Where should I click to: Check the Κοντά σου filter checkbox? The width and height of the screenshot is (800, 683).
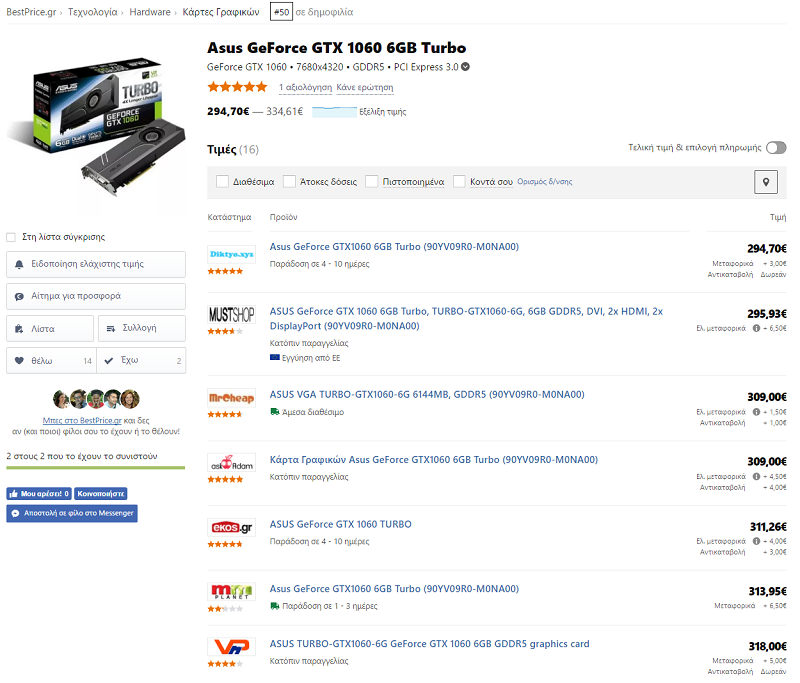tap(459, 182)
